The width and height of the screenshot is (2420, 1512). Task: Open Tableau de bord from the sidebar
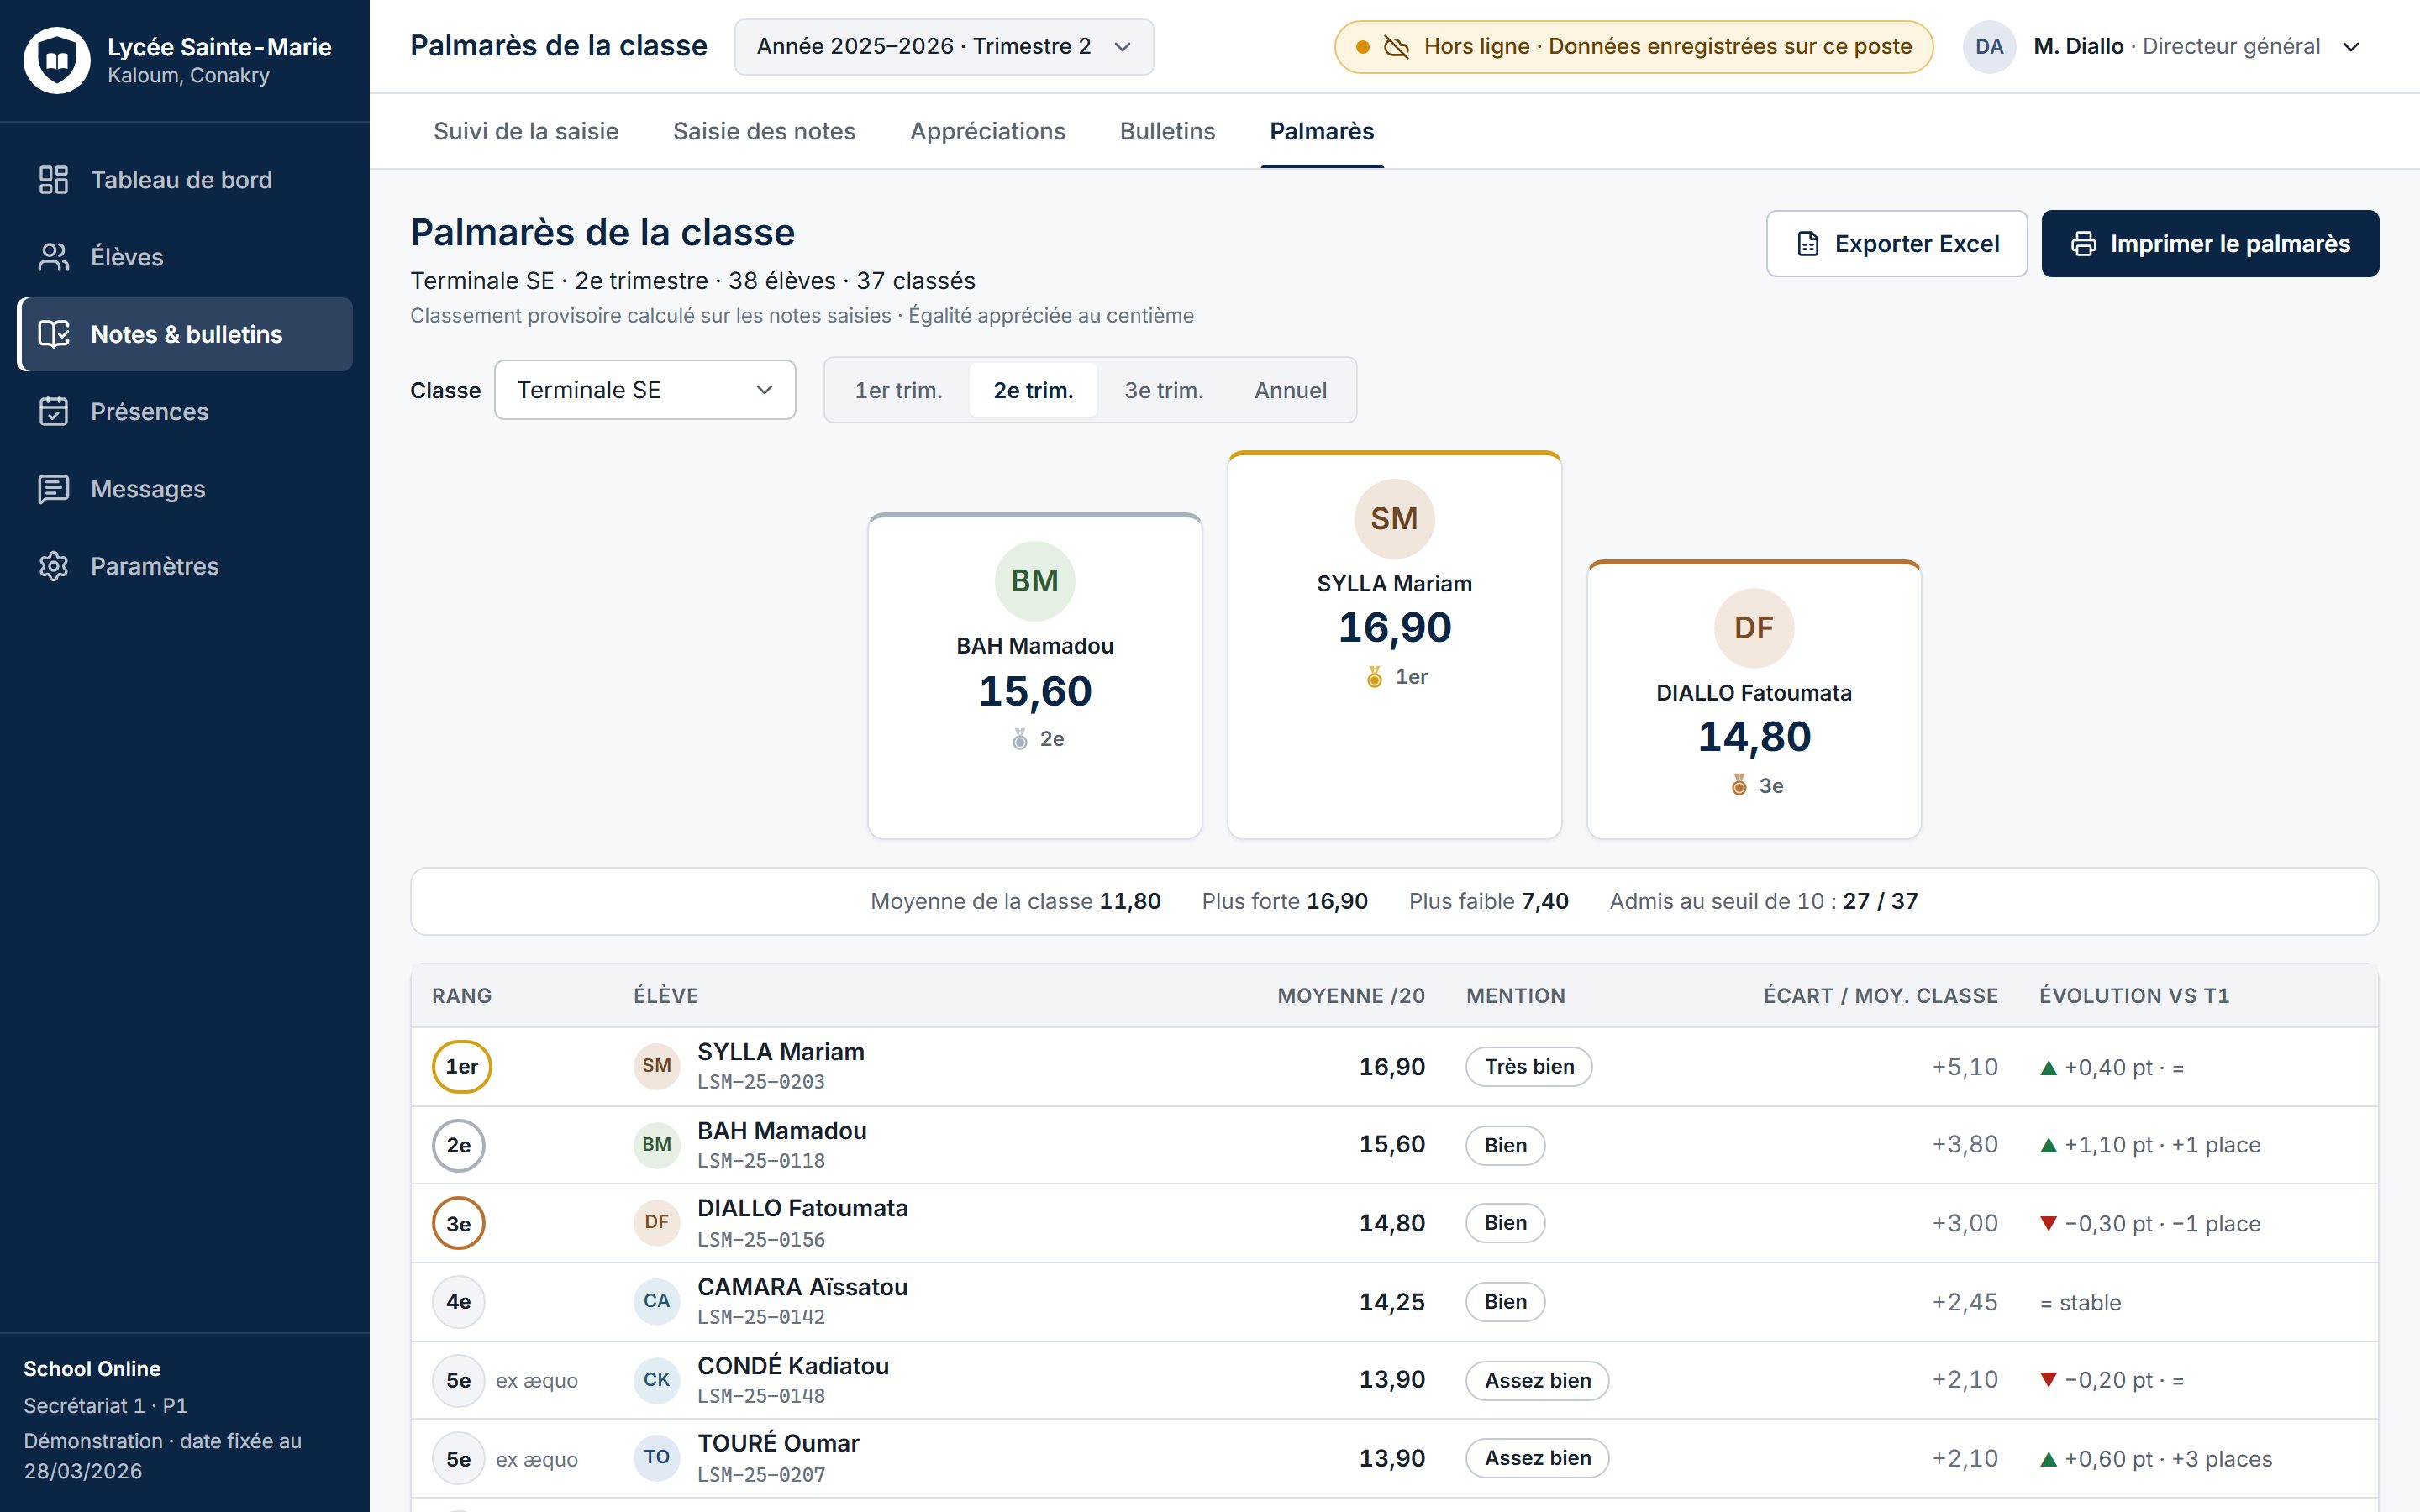pyautogui.click(x=185, y=180)
